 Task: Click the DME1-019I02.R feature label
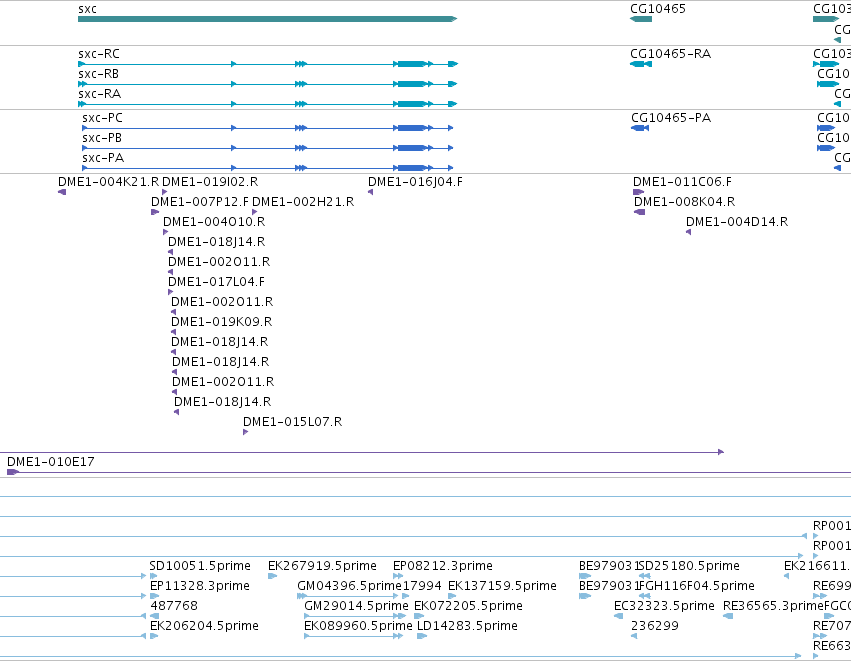click(210, 182)
